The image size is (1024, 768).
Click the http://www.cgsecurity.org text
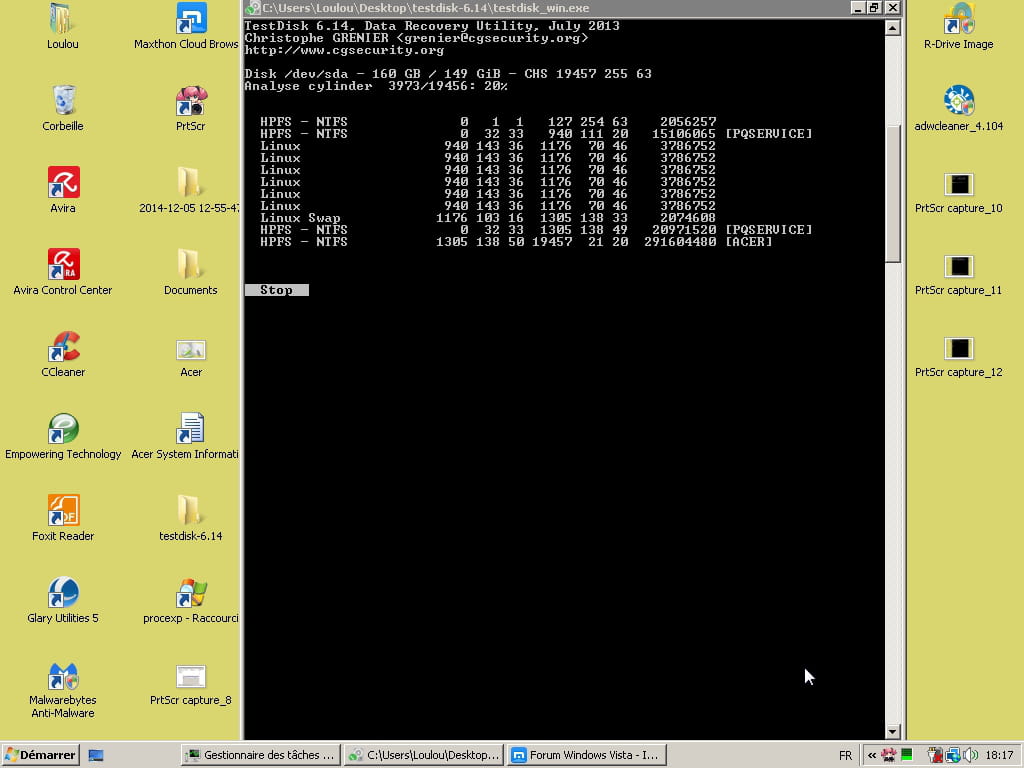click(x=344, y=50)
